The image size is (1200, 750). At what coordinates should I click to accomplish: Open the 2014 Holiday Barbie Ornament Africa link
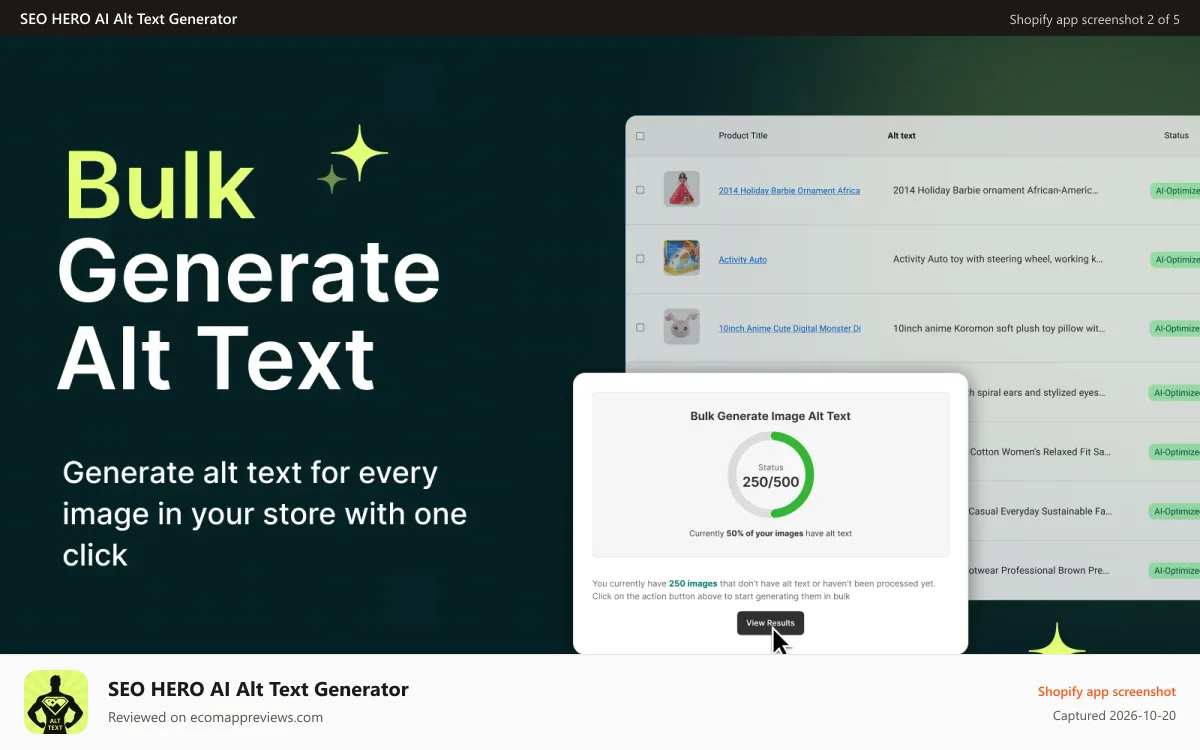[789, 190]
